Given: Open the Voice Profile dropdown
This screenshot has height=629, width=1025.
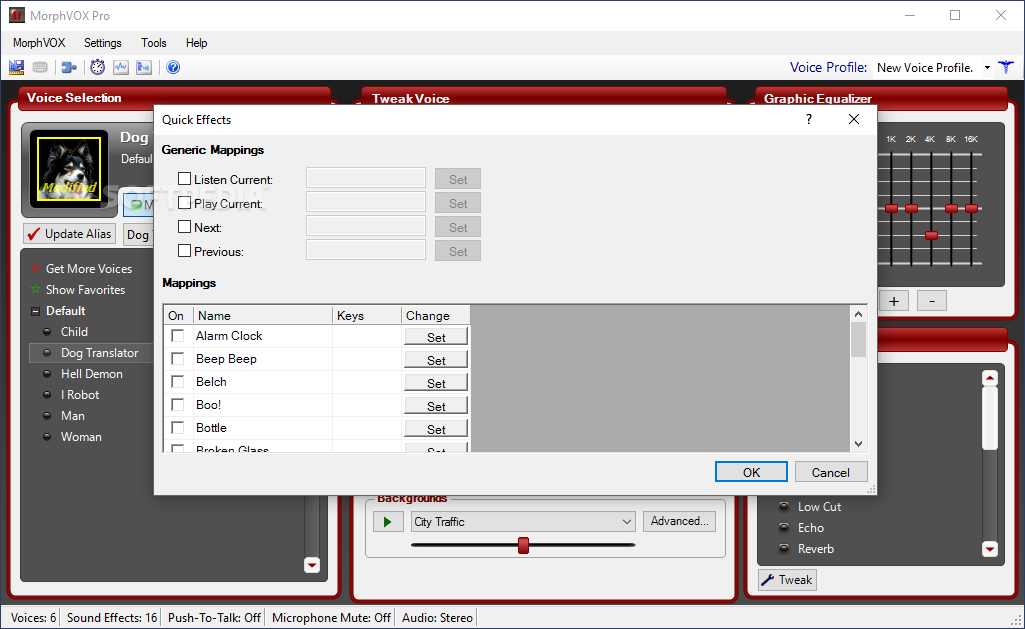Looking at the screenshot, I should (987, 67).
